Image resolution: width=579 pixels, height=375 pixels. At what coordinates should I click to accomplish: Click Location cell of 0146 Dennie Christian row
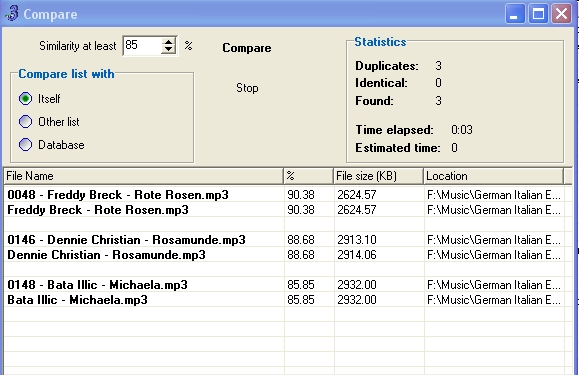pyautogui.click(x=494, y=240)
